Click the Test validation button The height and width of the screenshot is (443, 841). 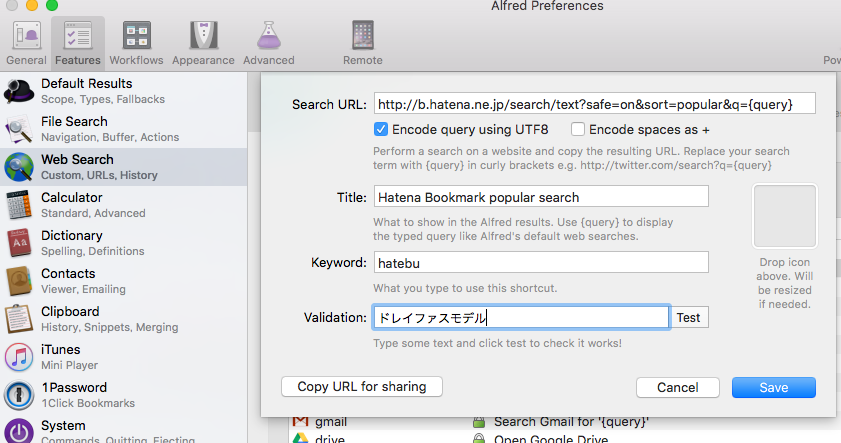coord(689,318)
